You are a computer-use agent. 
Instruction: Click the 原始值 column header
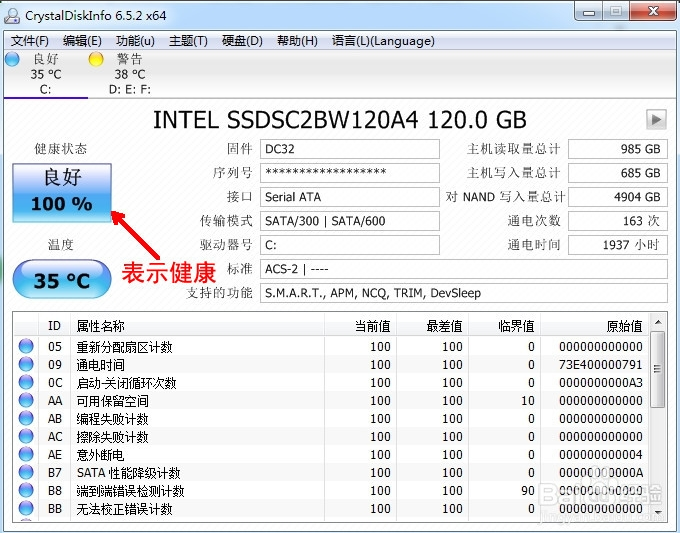coord(595,326)
